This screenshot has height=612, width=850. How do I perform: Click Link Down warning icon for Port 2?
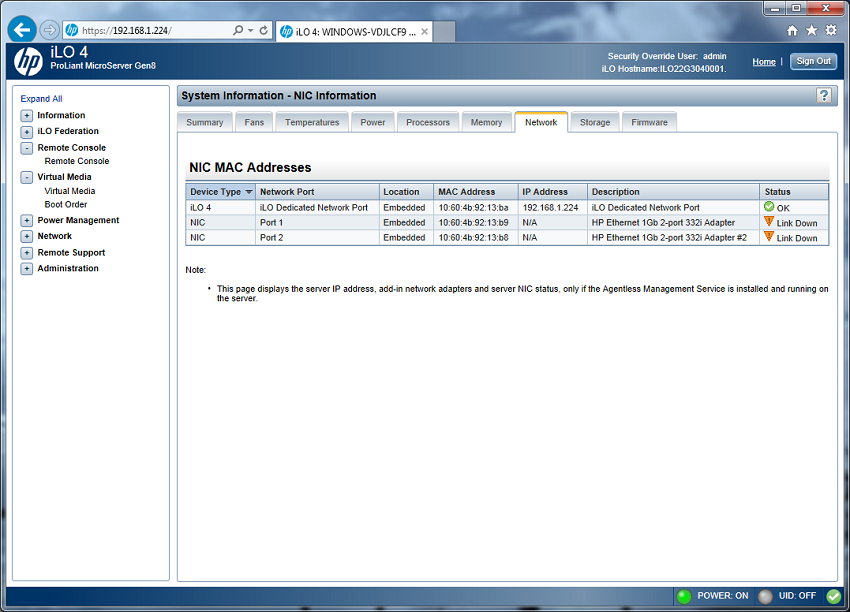769,237
